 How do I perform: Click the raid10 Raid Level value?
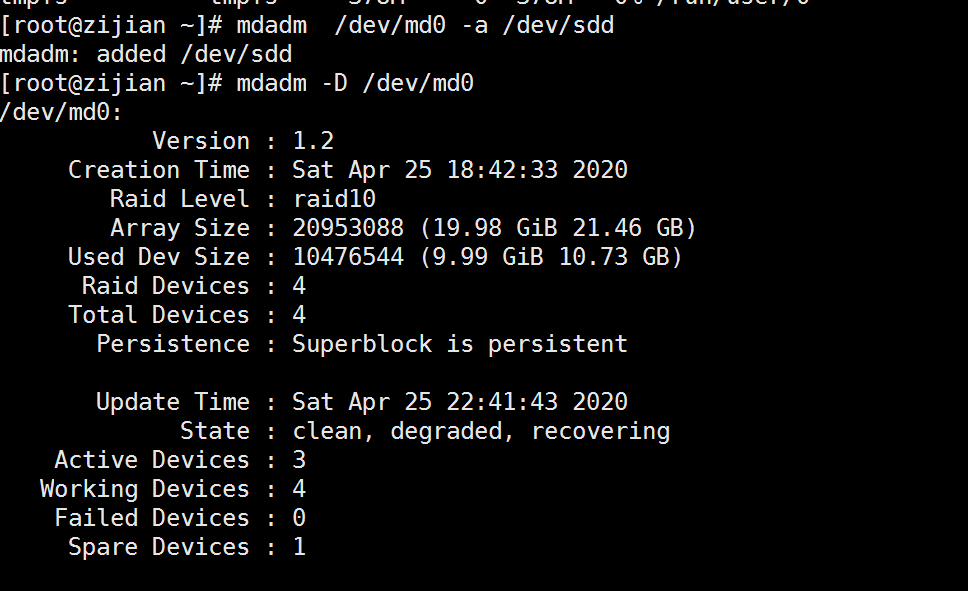pos(334,199)
